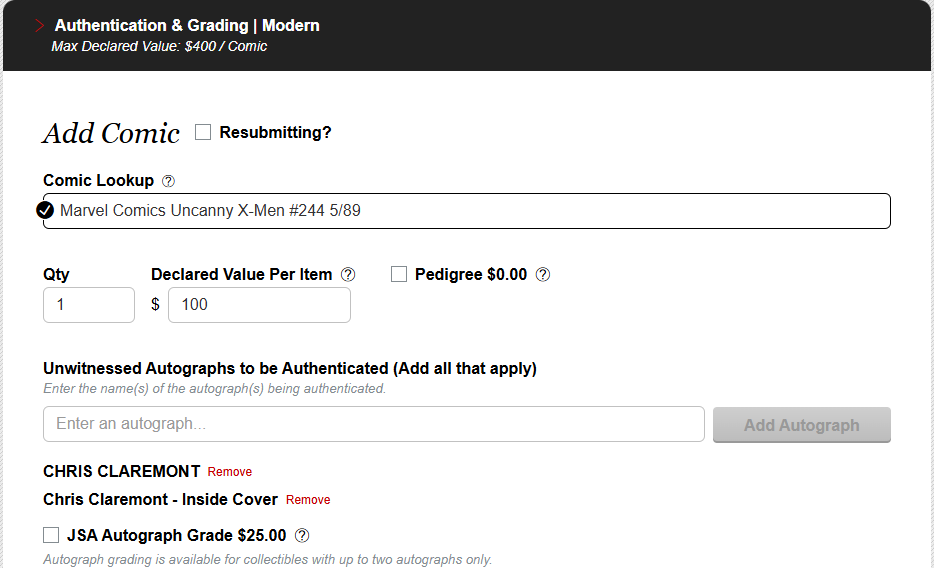The width and height of the screenshot is (934, 568).
Task: Click the black checkmark icon beside Comic Lookup
Action: click(x=45, y=210)
